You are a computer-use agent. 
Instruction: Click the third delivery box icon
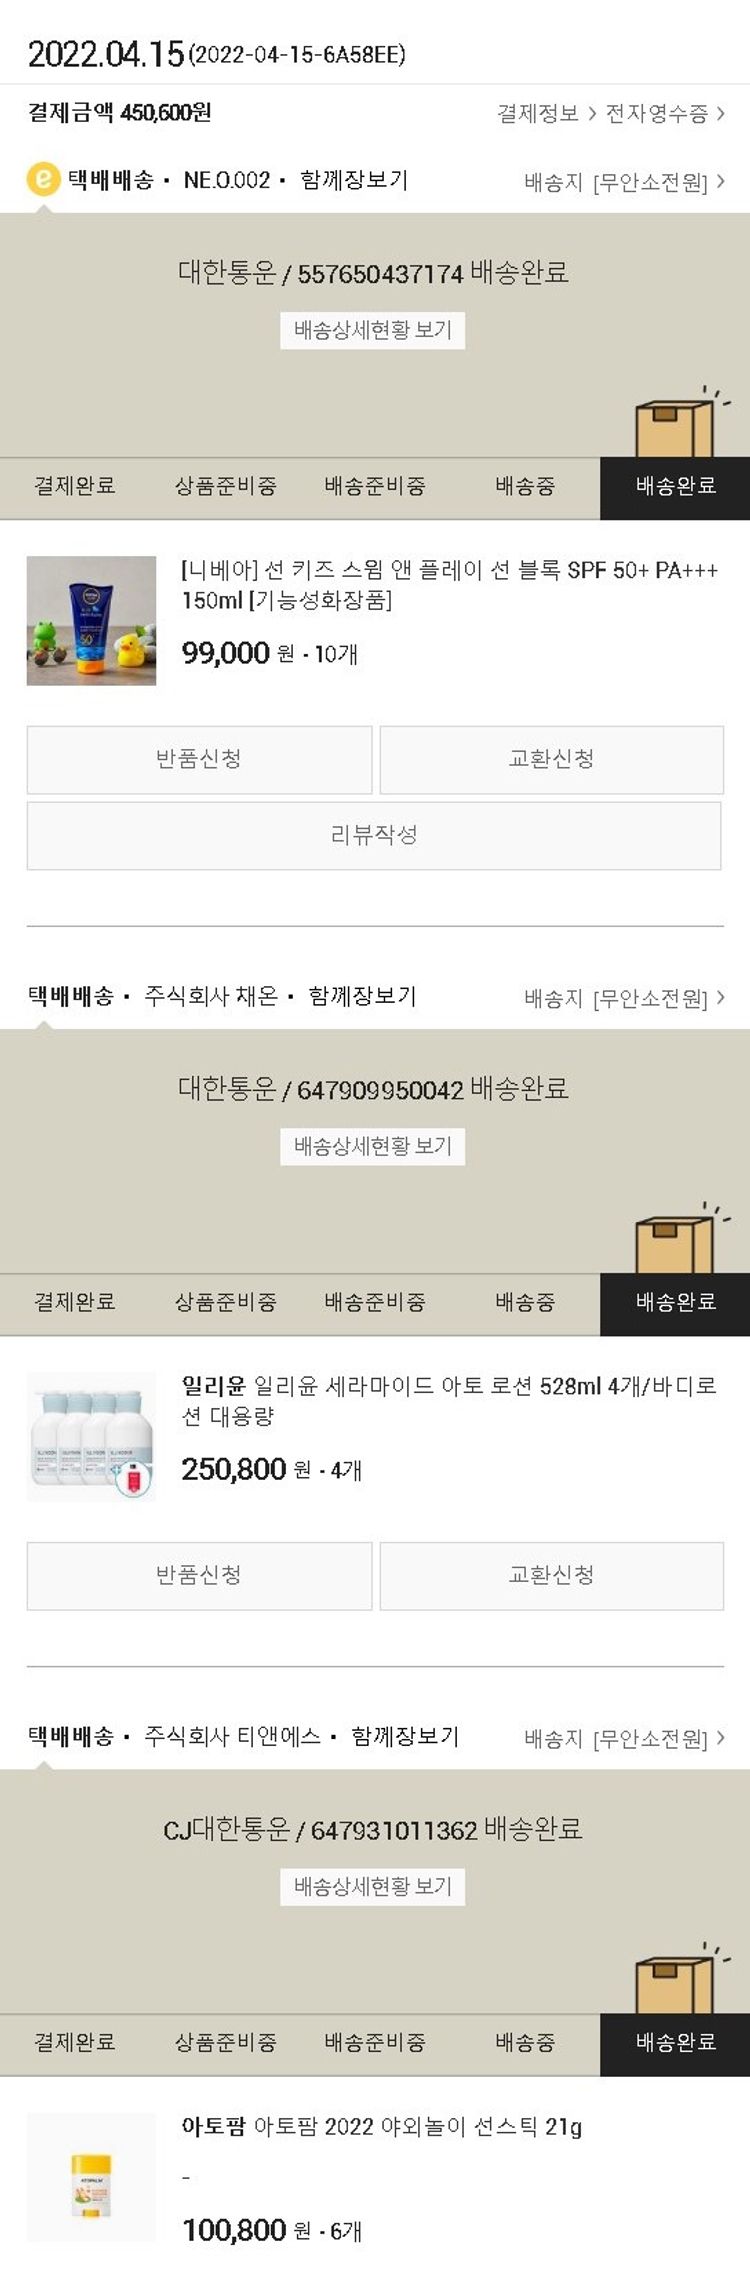[674, 1982]
